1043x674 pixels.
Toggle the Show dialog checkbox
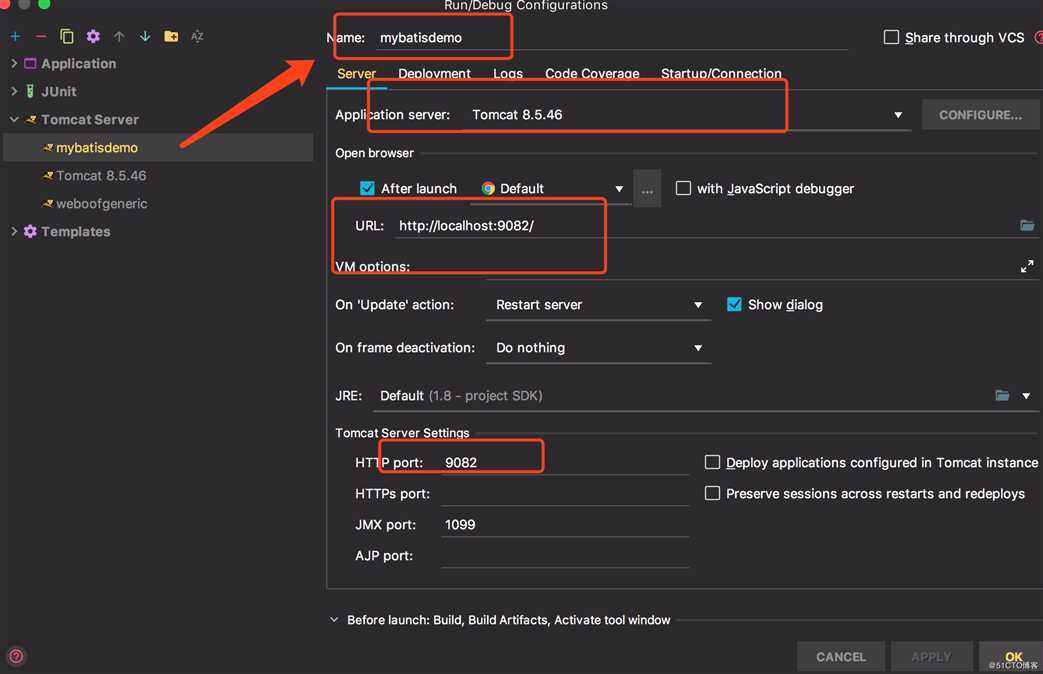click(x=734, y=305)
